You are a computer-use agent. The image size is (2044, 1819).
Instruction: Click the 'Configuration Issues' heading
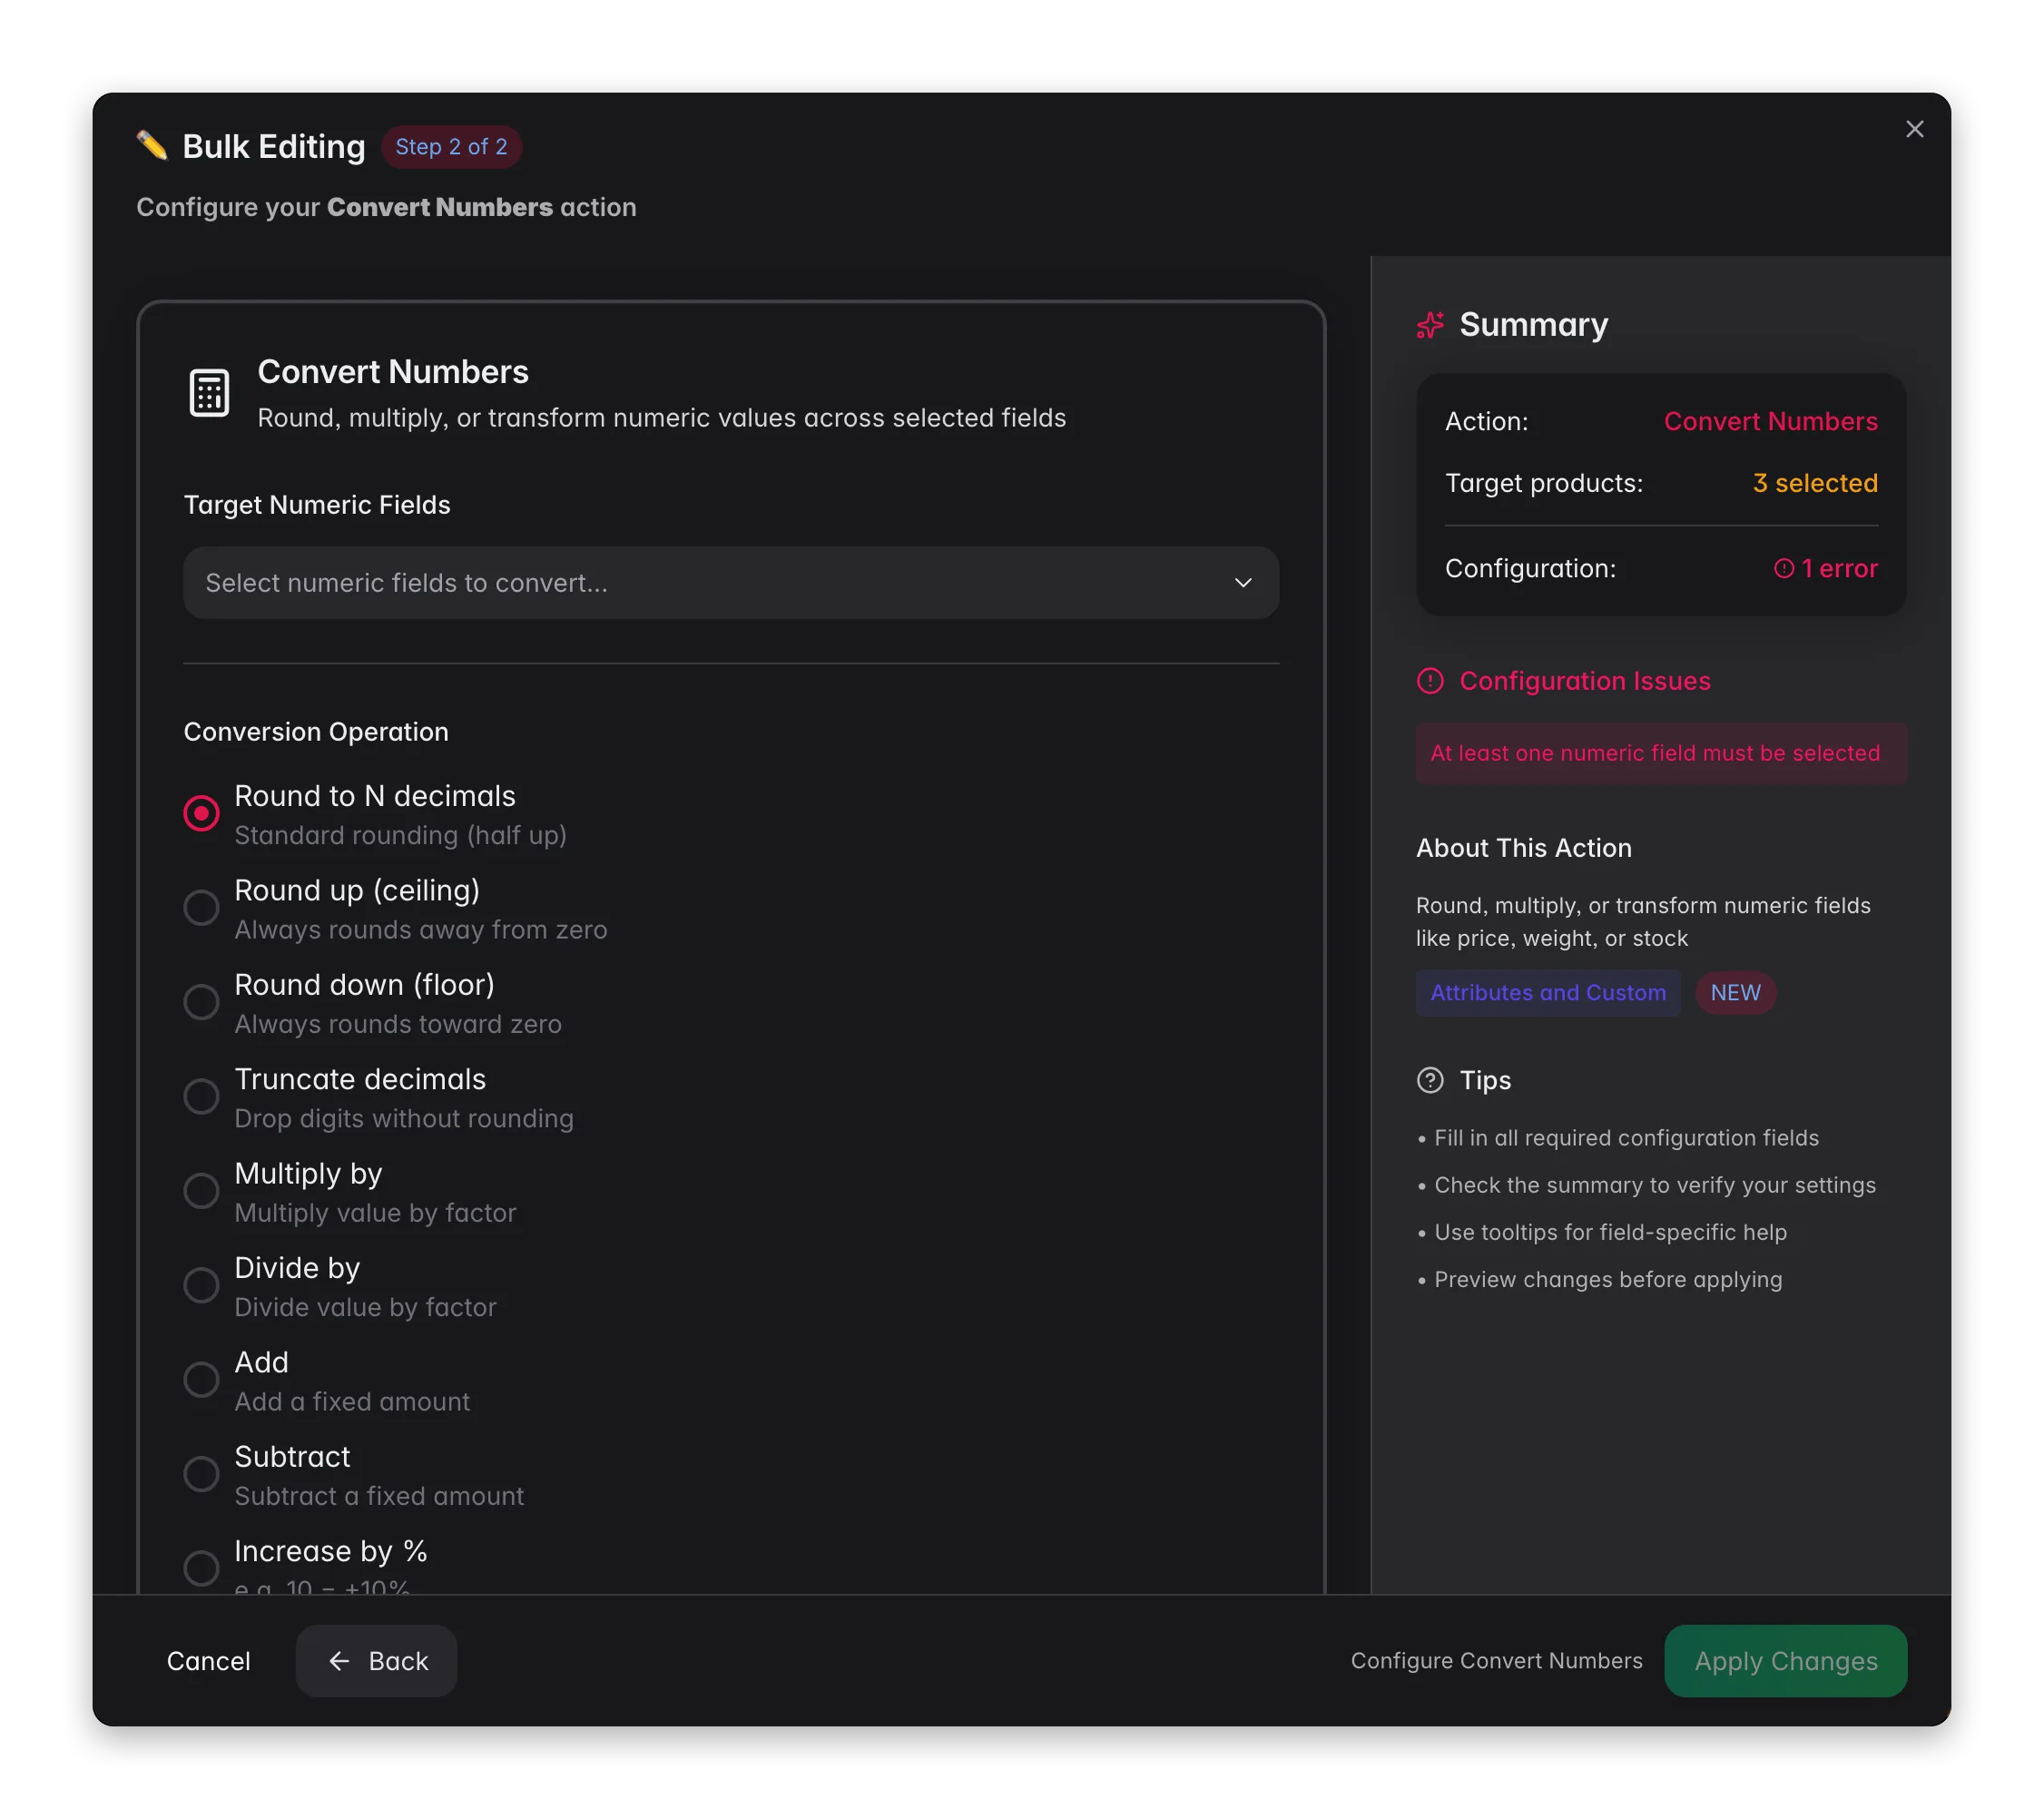[x=1584, y=681]
